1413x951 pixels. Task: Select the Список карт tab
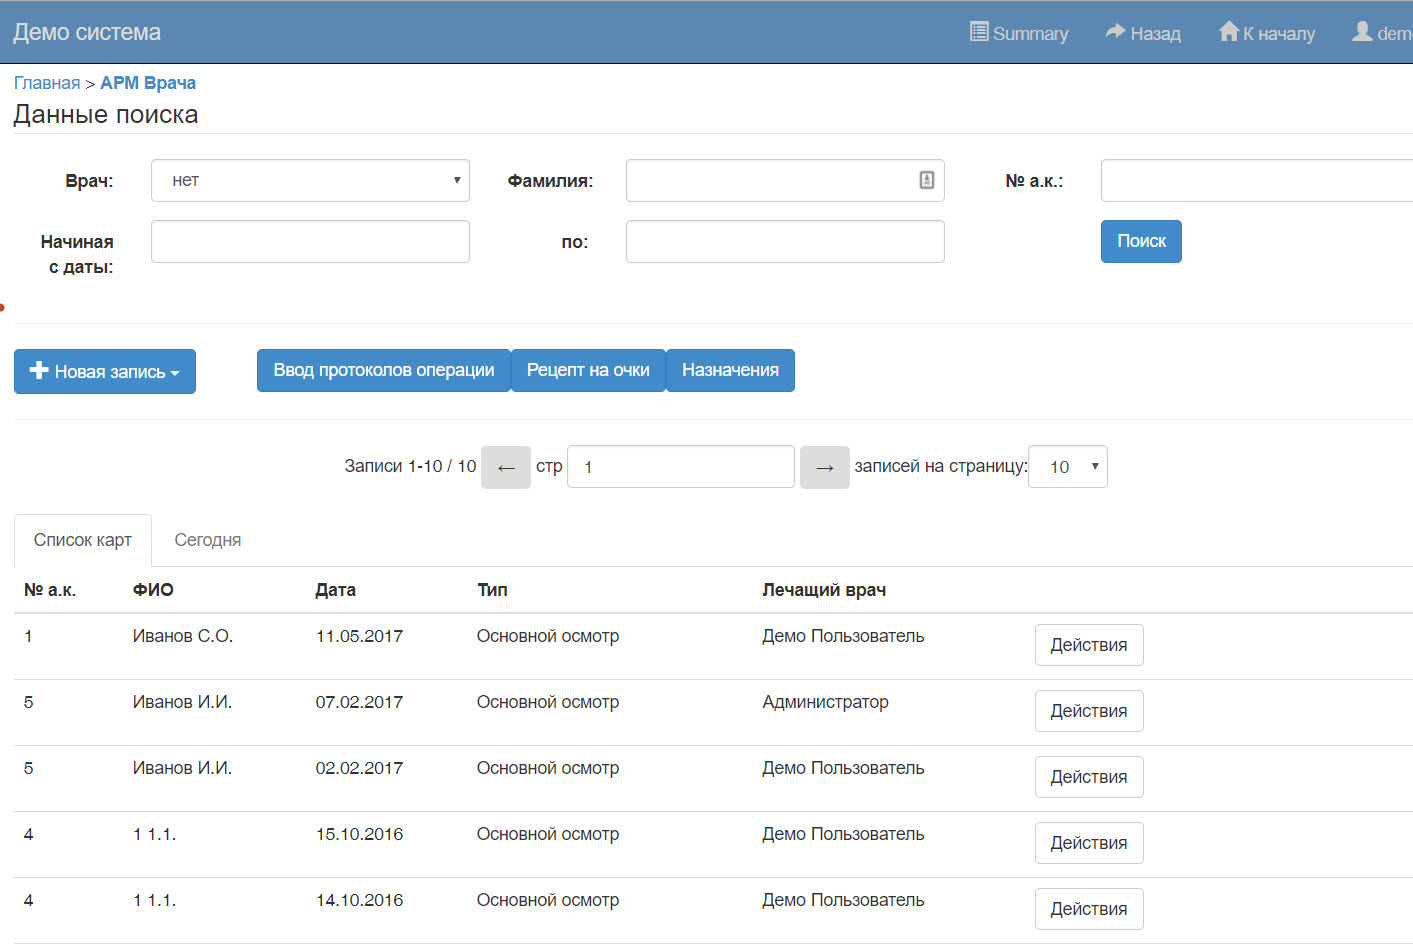[83, 540]
